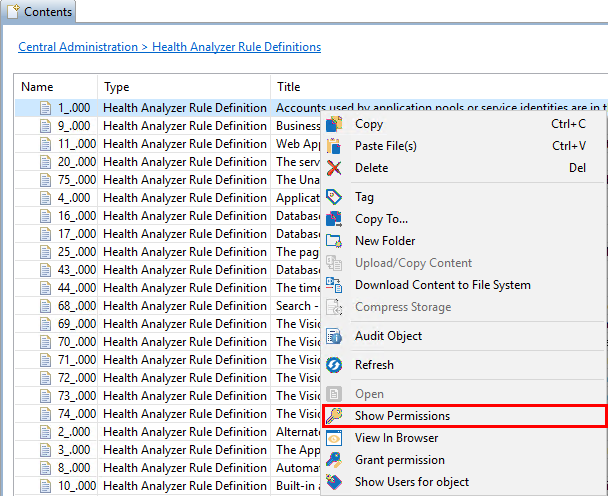Follow the Central Administration breadcrumb link
Image resolution: width=608 pixels, height=496 pixels.
tap(78, 47)
